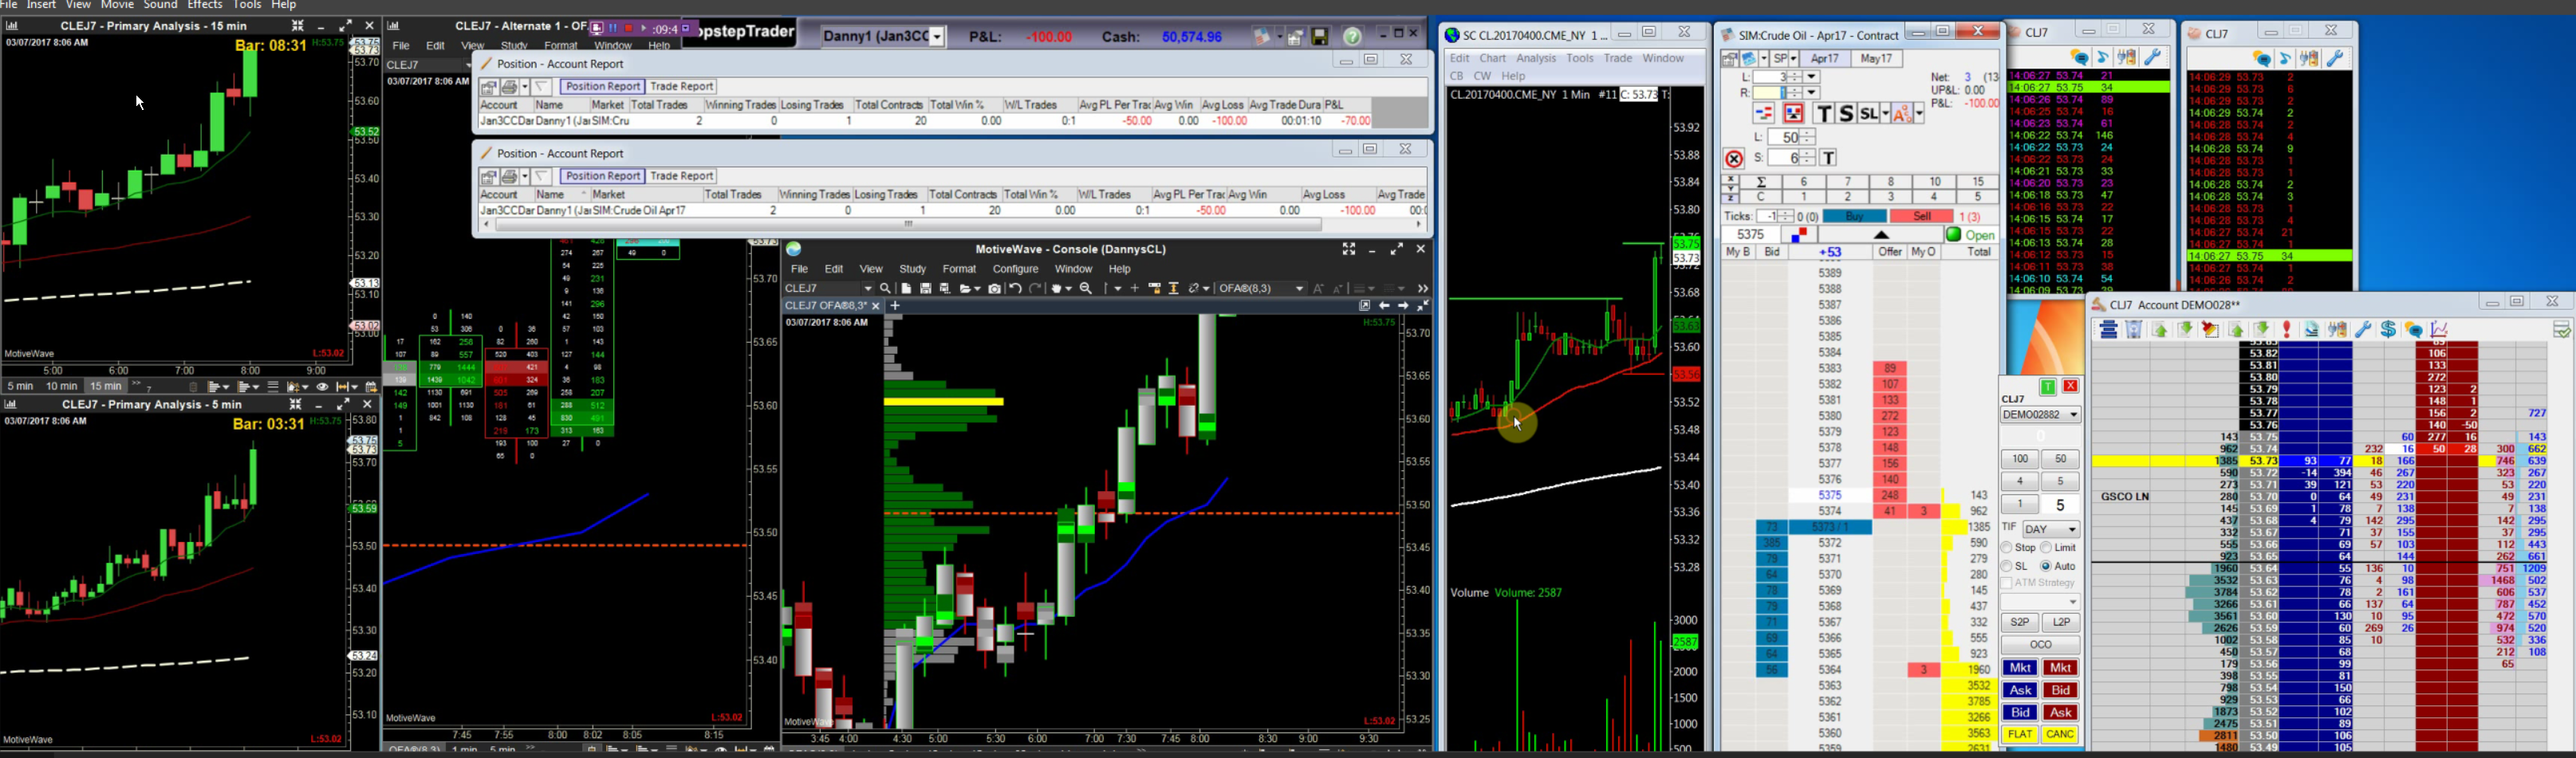Switch to Trade Report tab in the upper Position report

pos(682,87)
